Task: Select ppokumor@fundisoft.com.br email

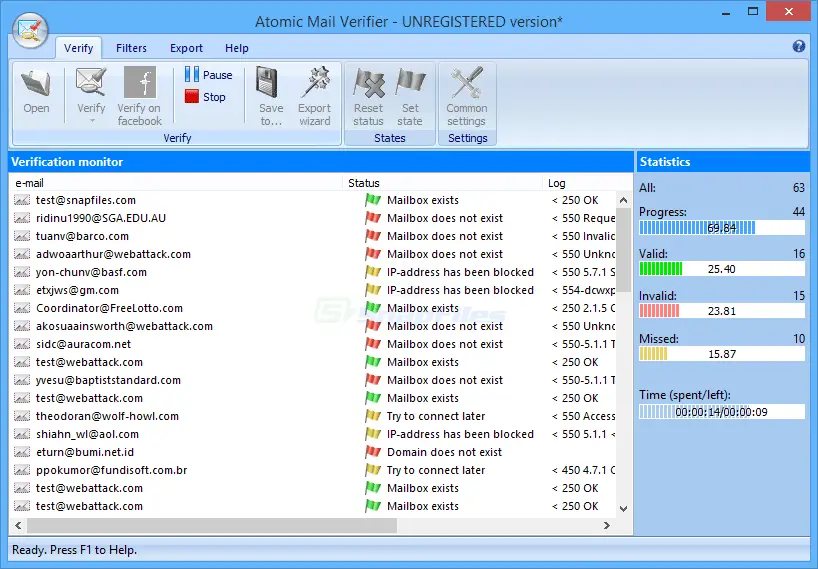Action: (x=112, y=470)
